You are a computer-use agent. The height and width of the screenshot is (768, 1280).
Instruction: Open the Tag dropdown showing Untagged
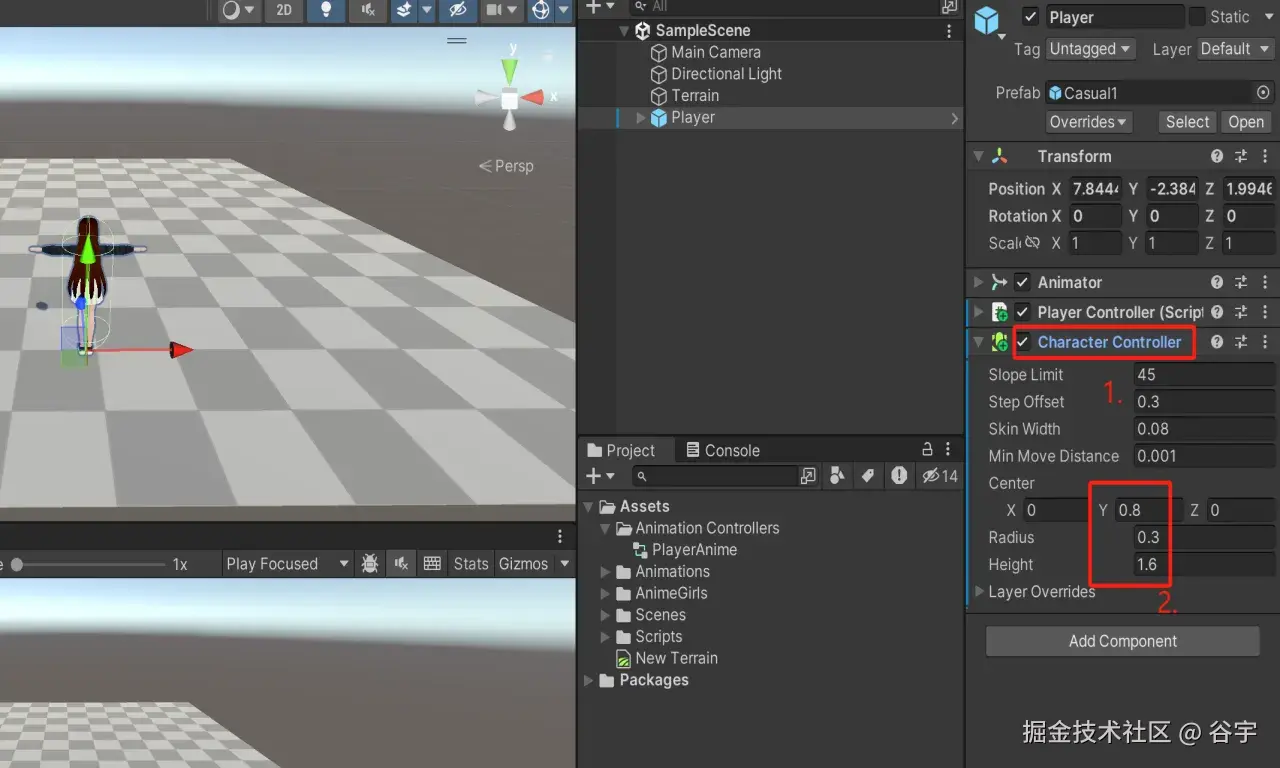pyautogui.click(x=1090, y=49)
